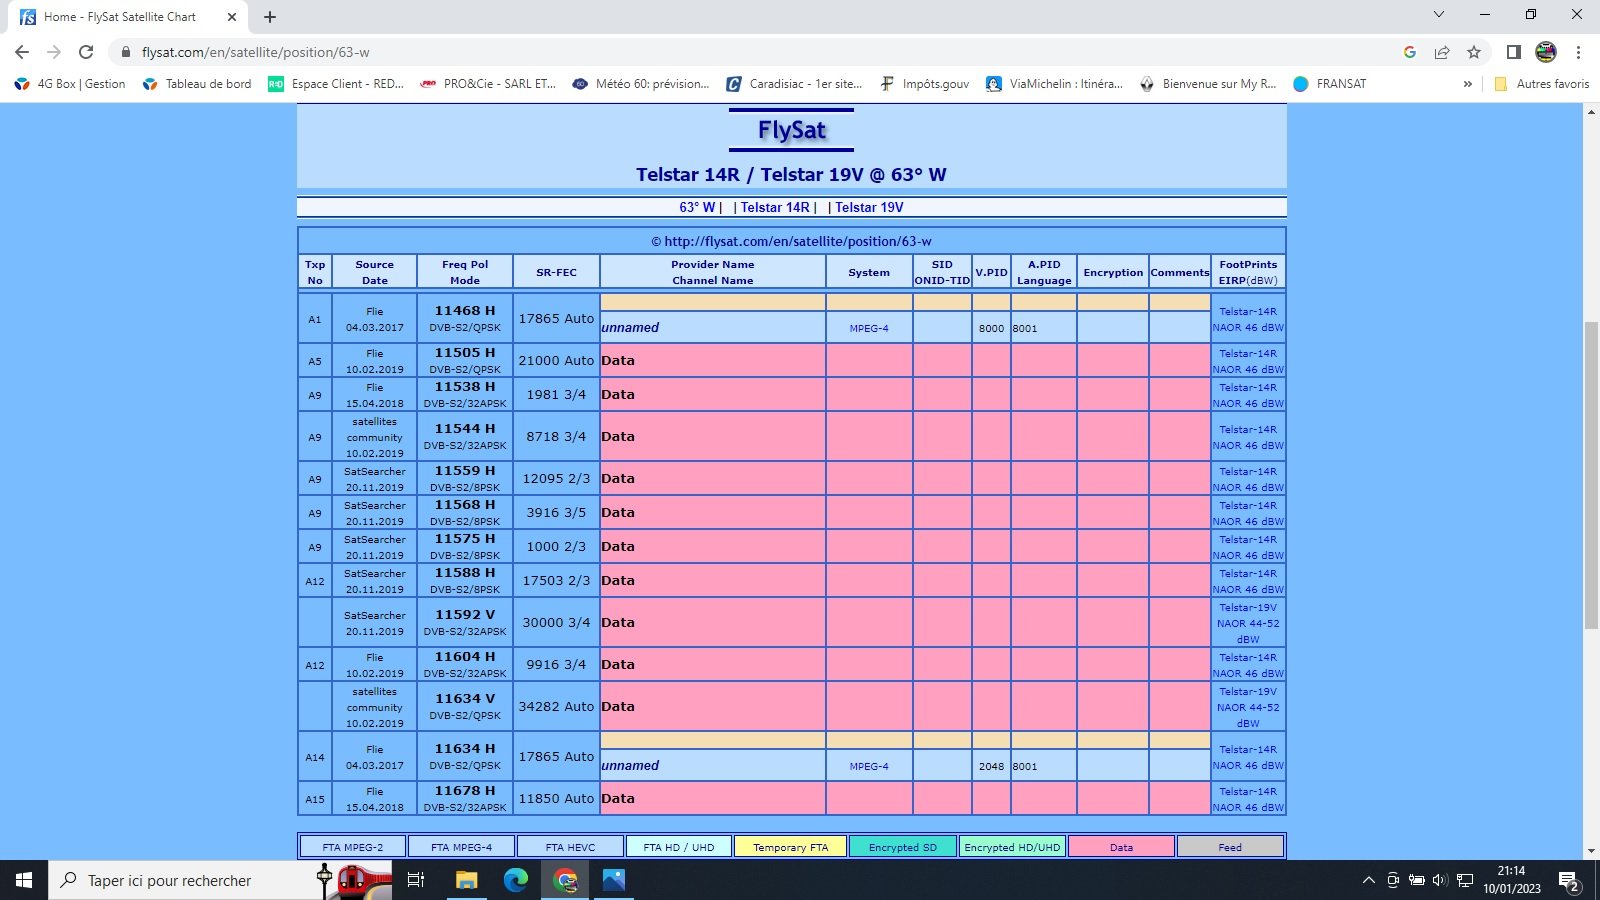Screen dimensions: 1600x900
Task: Click the Temporary FTA yellow legend swatch
Action: click(x=790, y=847)
